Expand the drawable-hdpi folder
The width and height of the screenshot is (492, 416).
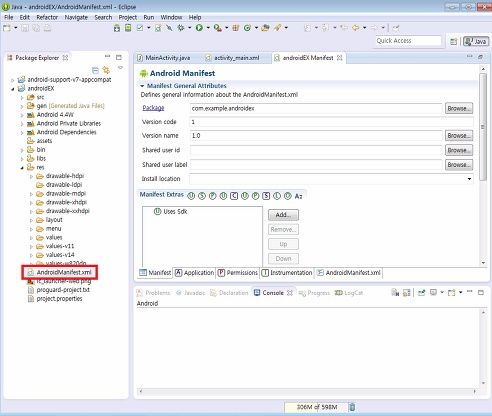(31, 176)
